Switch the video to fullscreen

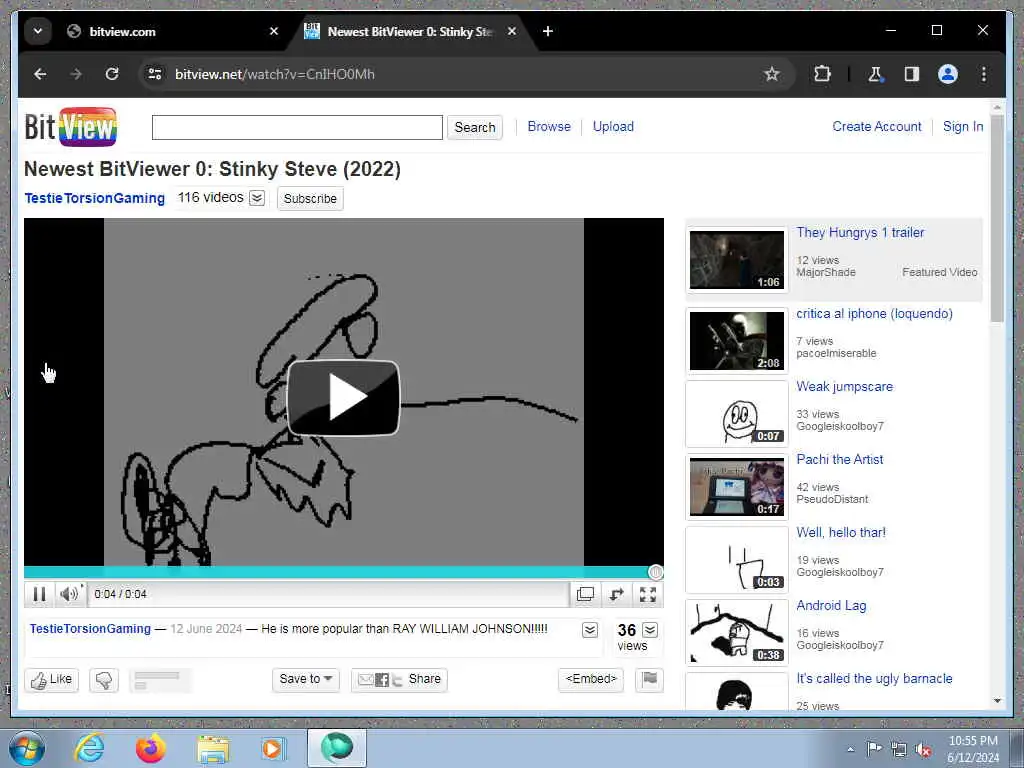[648, 594]
